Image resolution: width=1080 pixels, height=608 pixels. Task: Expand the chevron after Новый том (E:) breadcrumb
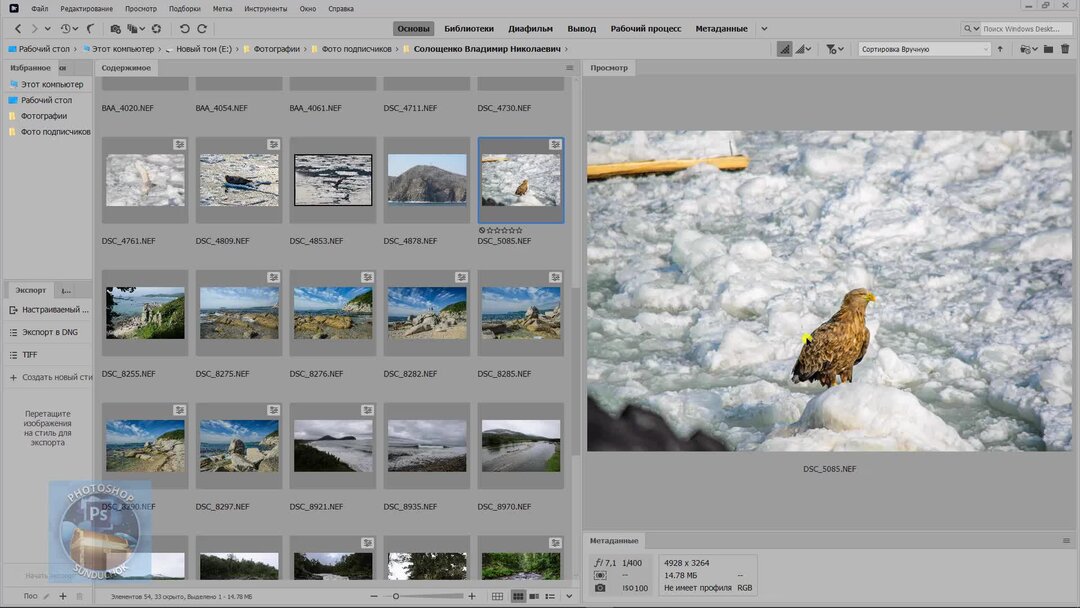[x=238, y=49]
